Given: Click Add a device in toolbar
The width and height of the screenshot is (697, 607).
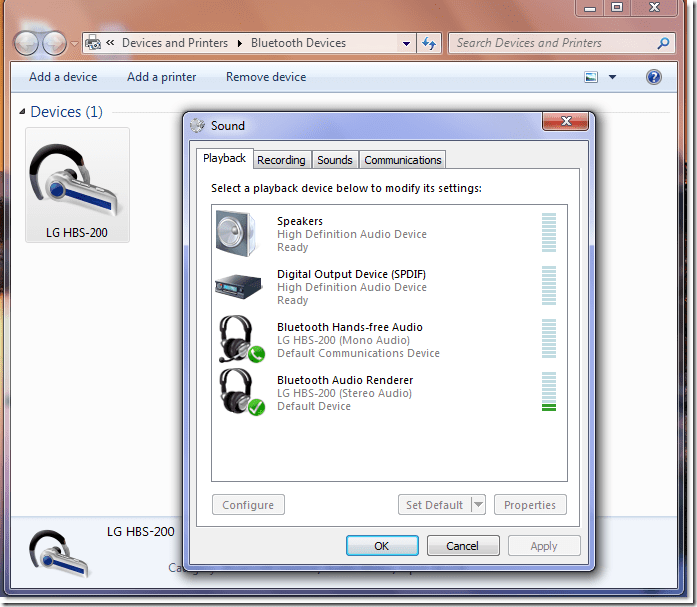Looking at the screenshot, I should [x=63, y=77].
